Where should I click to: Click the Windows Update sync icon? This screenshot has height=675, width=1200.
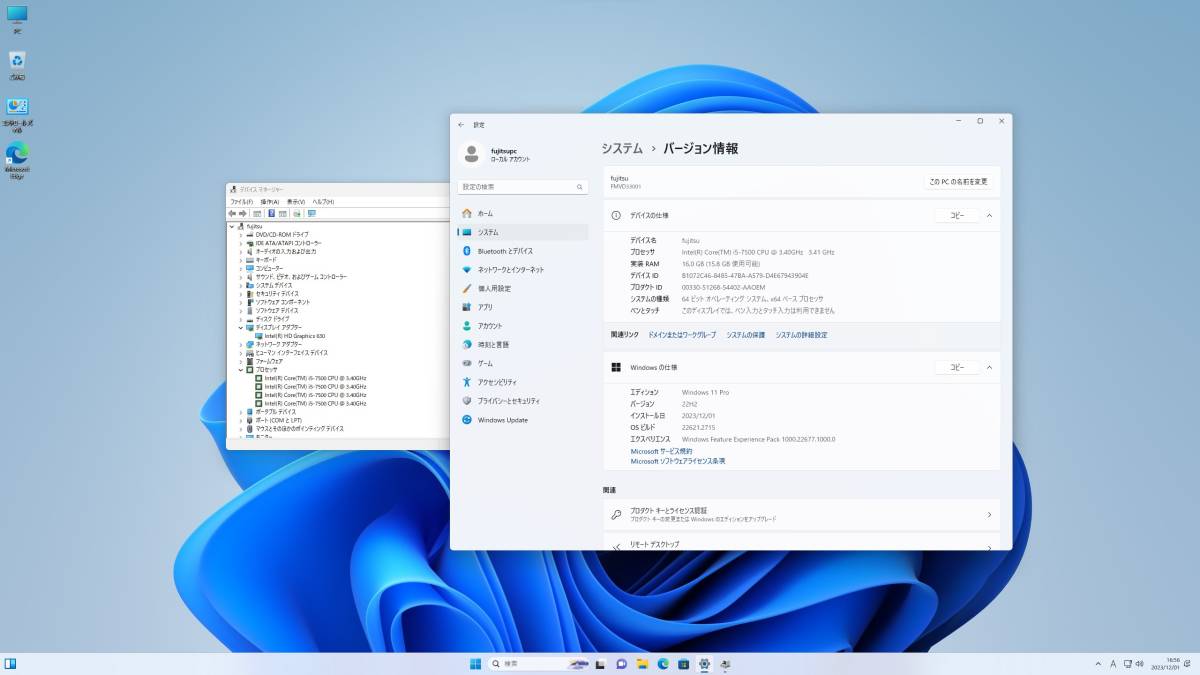point(467,420)
